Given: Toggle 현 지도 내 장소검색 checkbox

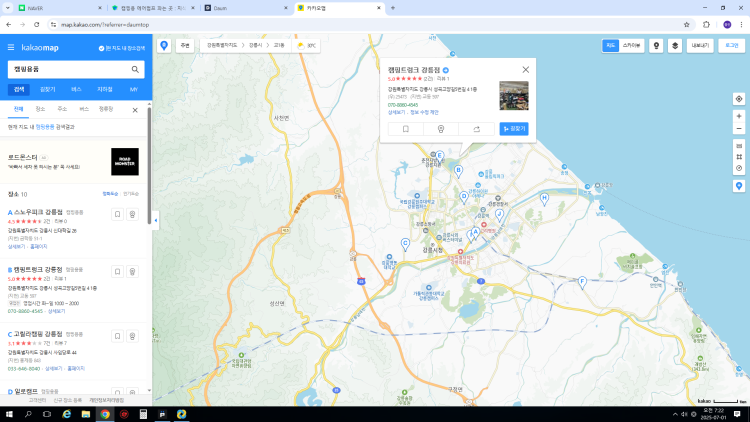Looking at the screenshot, I should click(x=121, y=48).
